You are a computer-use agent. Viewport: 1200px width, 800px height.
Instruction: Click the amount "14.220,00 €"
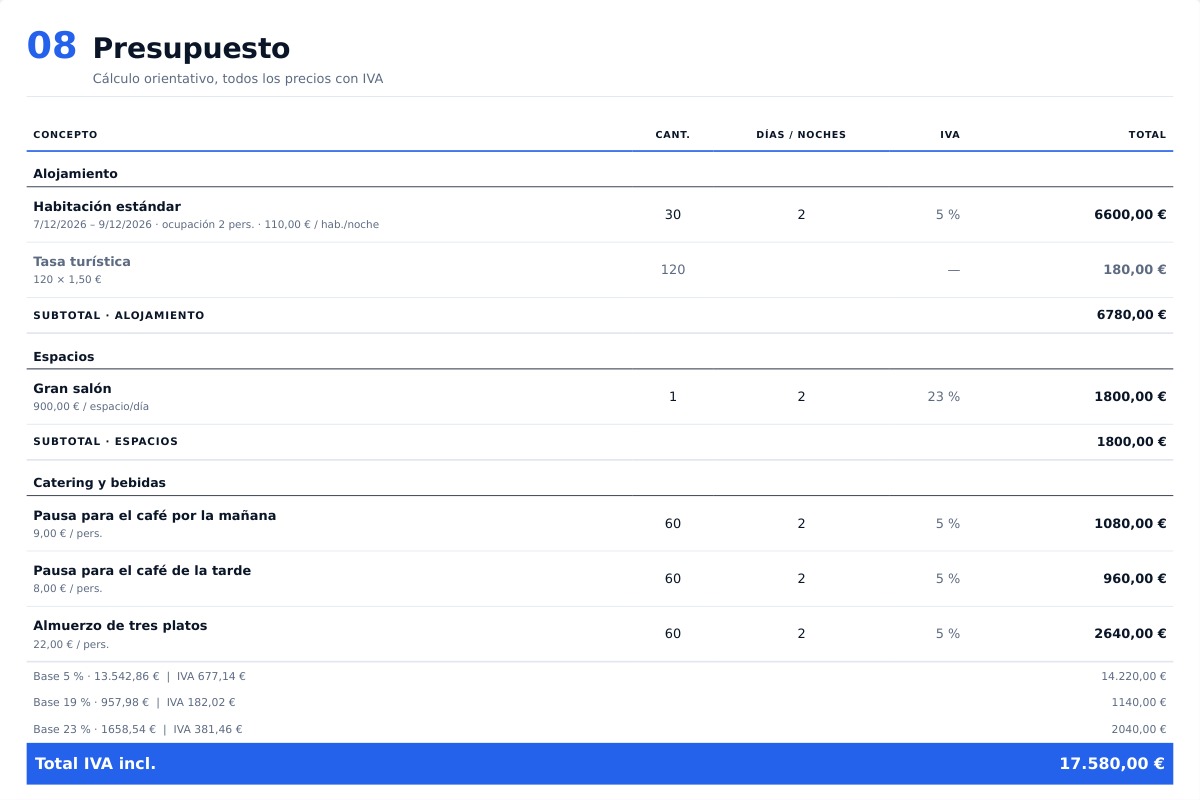pyautogui.click(x=1134, y=677)
